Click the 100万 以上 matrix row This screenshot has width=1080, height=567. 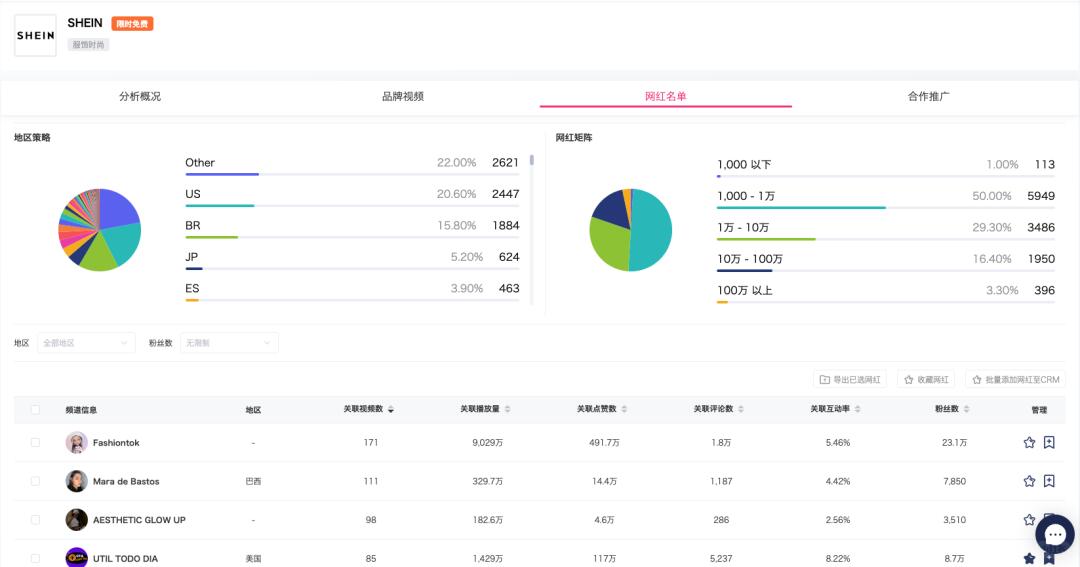886,293
